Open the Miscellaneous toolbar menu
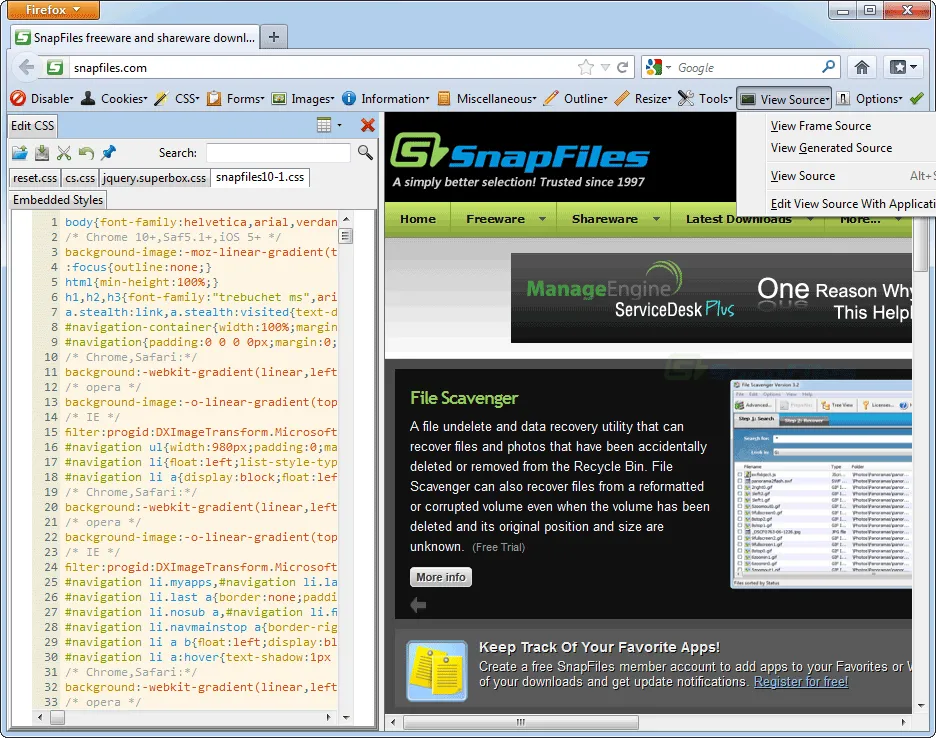This screenshot has height=738, width=936. click(487, 99)
